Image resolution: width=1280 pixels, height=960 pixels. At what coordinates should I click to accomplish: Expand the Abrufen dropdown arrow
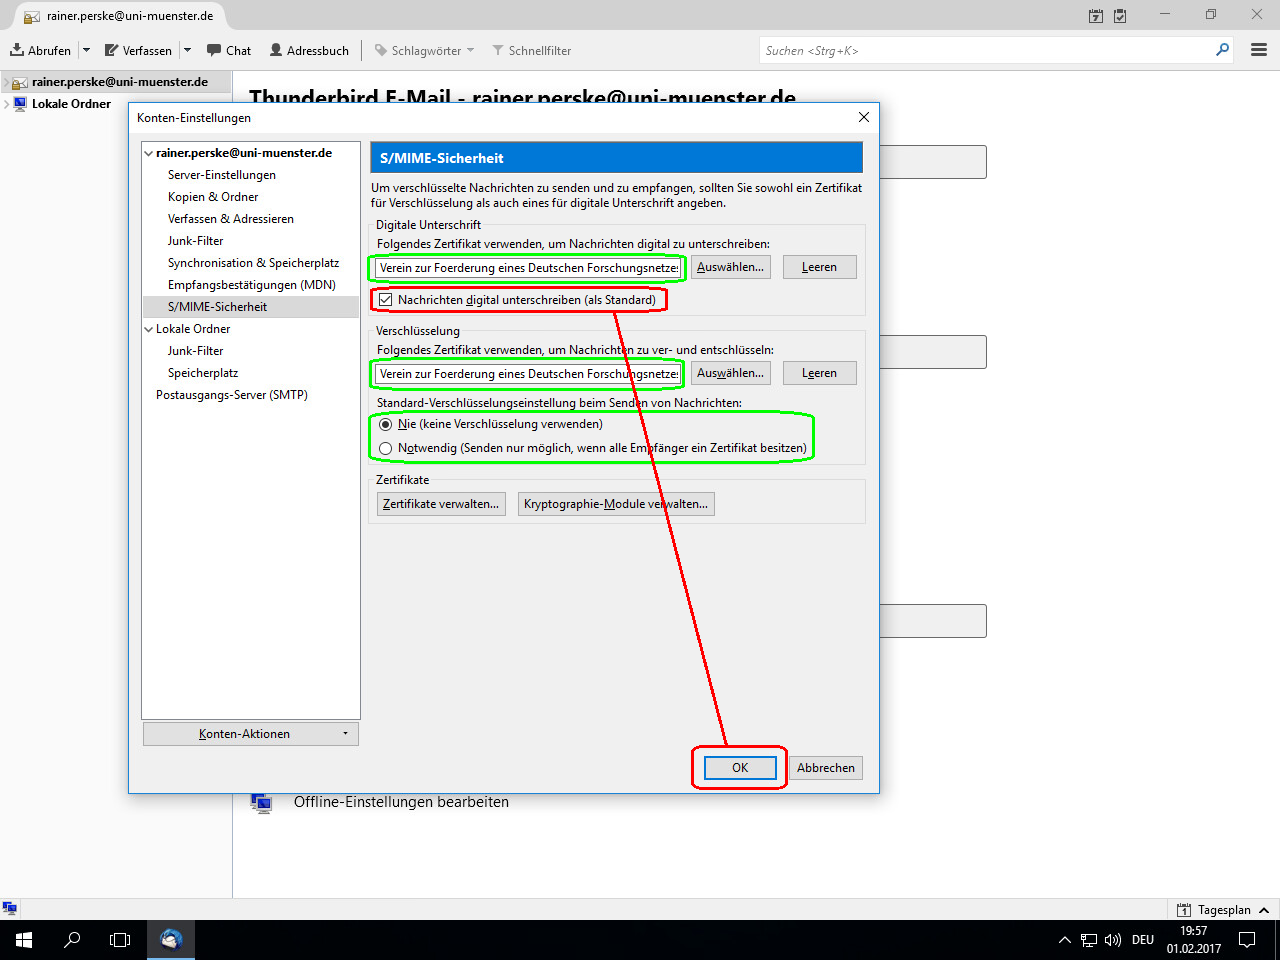pyautogui.click(x=86, y=50)
